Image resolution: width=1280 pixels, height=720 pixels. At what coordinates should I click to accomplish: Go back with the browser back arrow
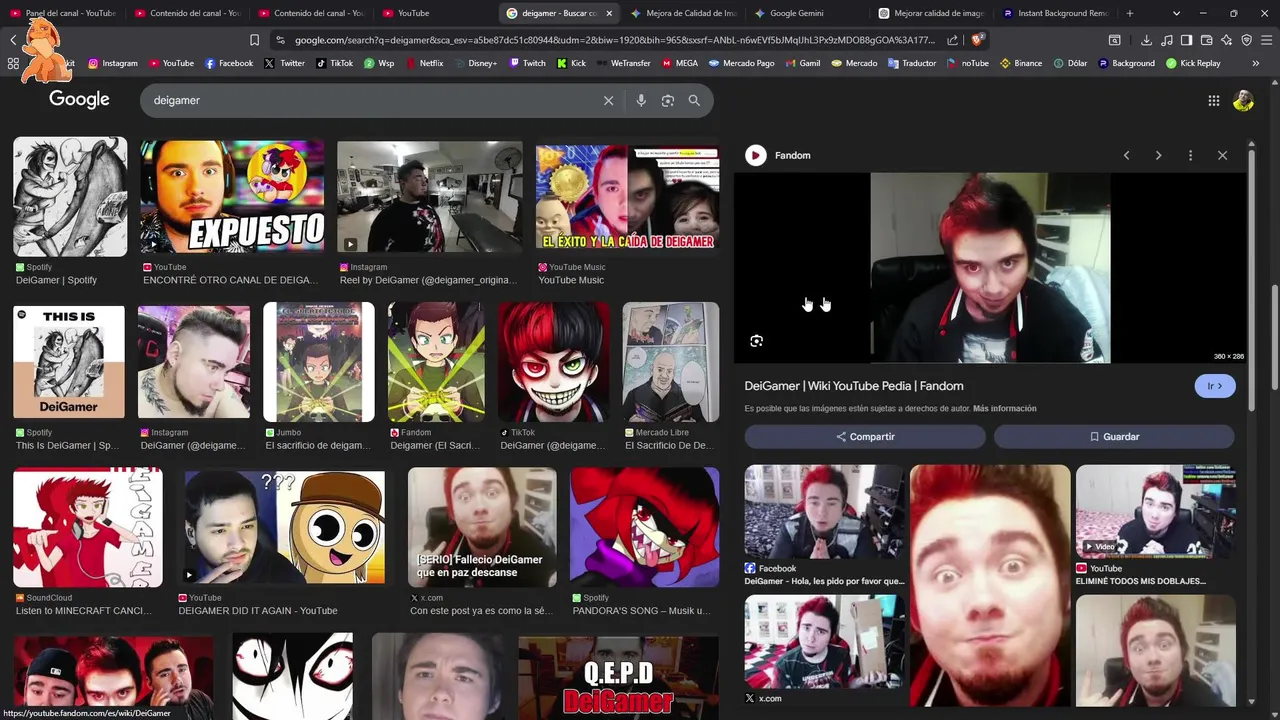[13, 40]
